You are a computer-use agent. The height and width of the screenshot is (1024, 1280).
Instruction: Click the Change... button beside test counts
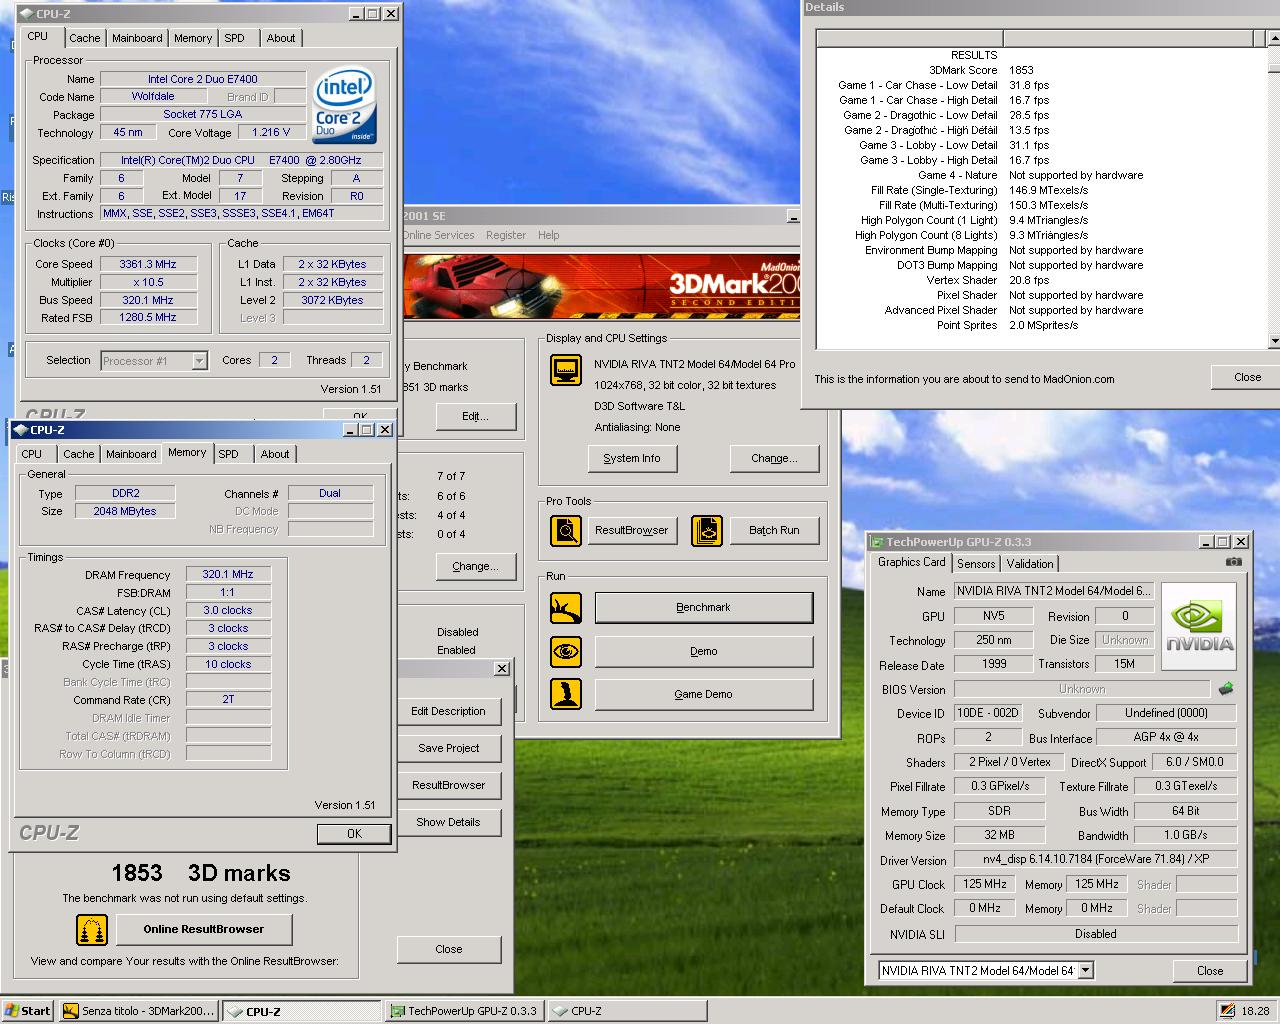point(475,566)
